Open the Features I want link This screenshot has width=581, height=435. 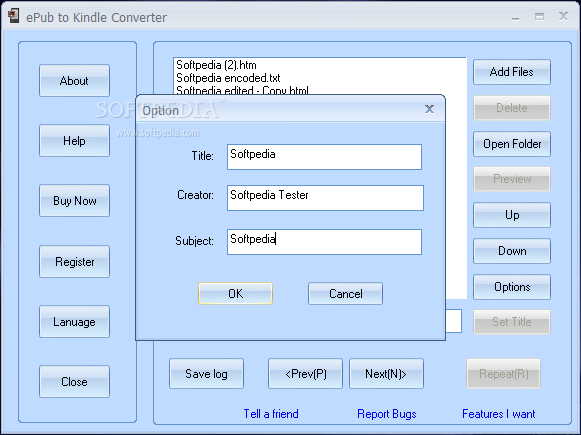point(498,414)
